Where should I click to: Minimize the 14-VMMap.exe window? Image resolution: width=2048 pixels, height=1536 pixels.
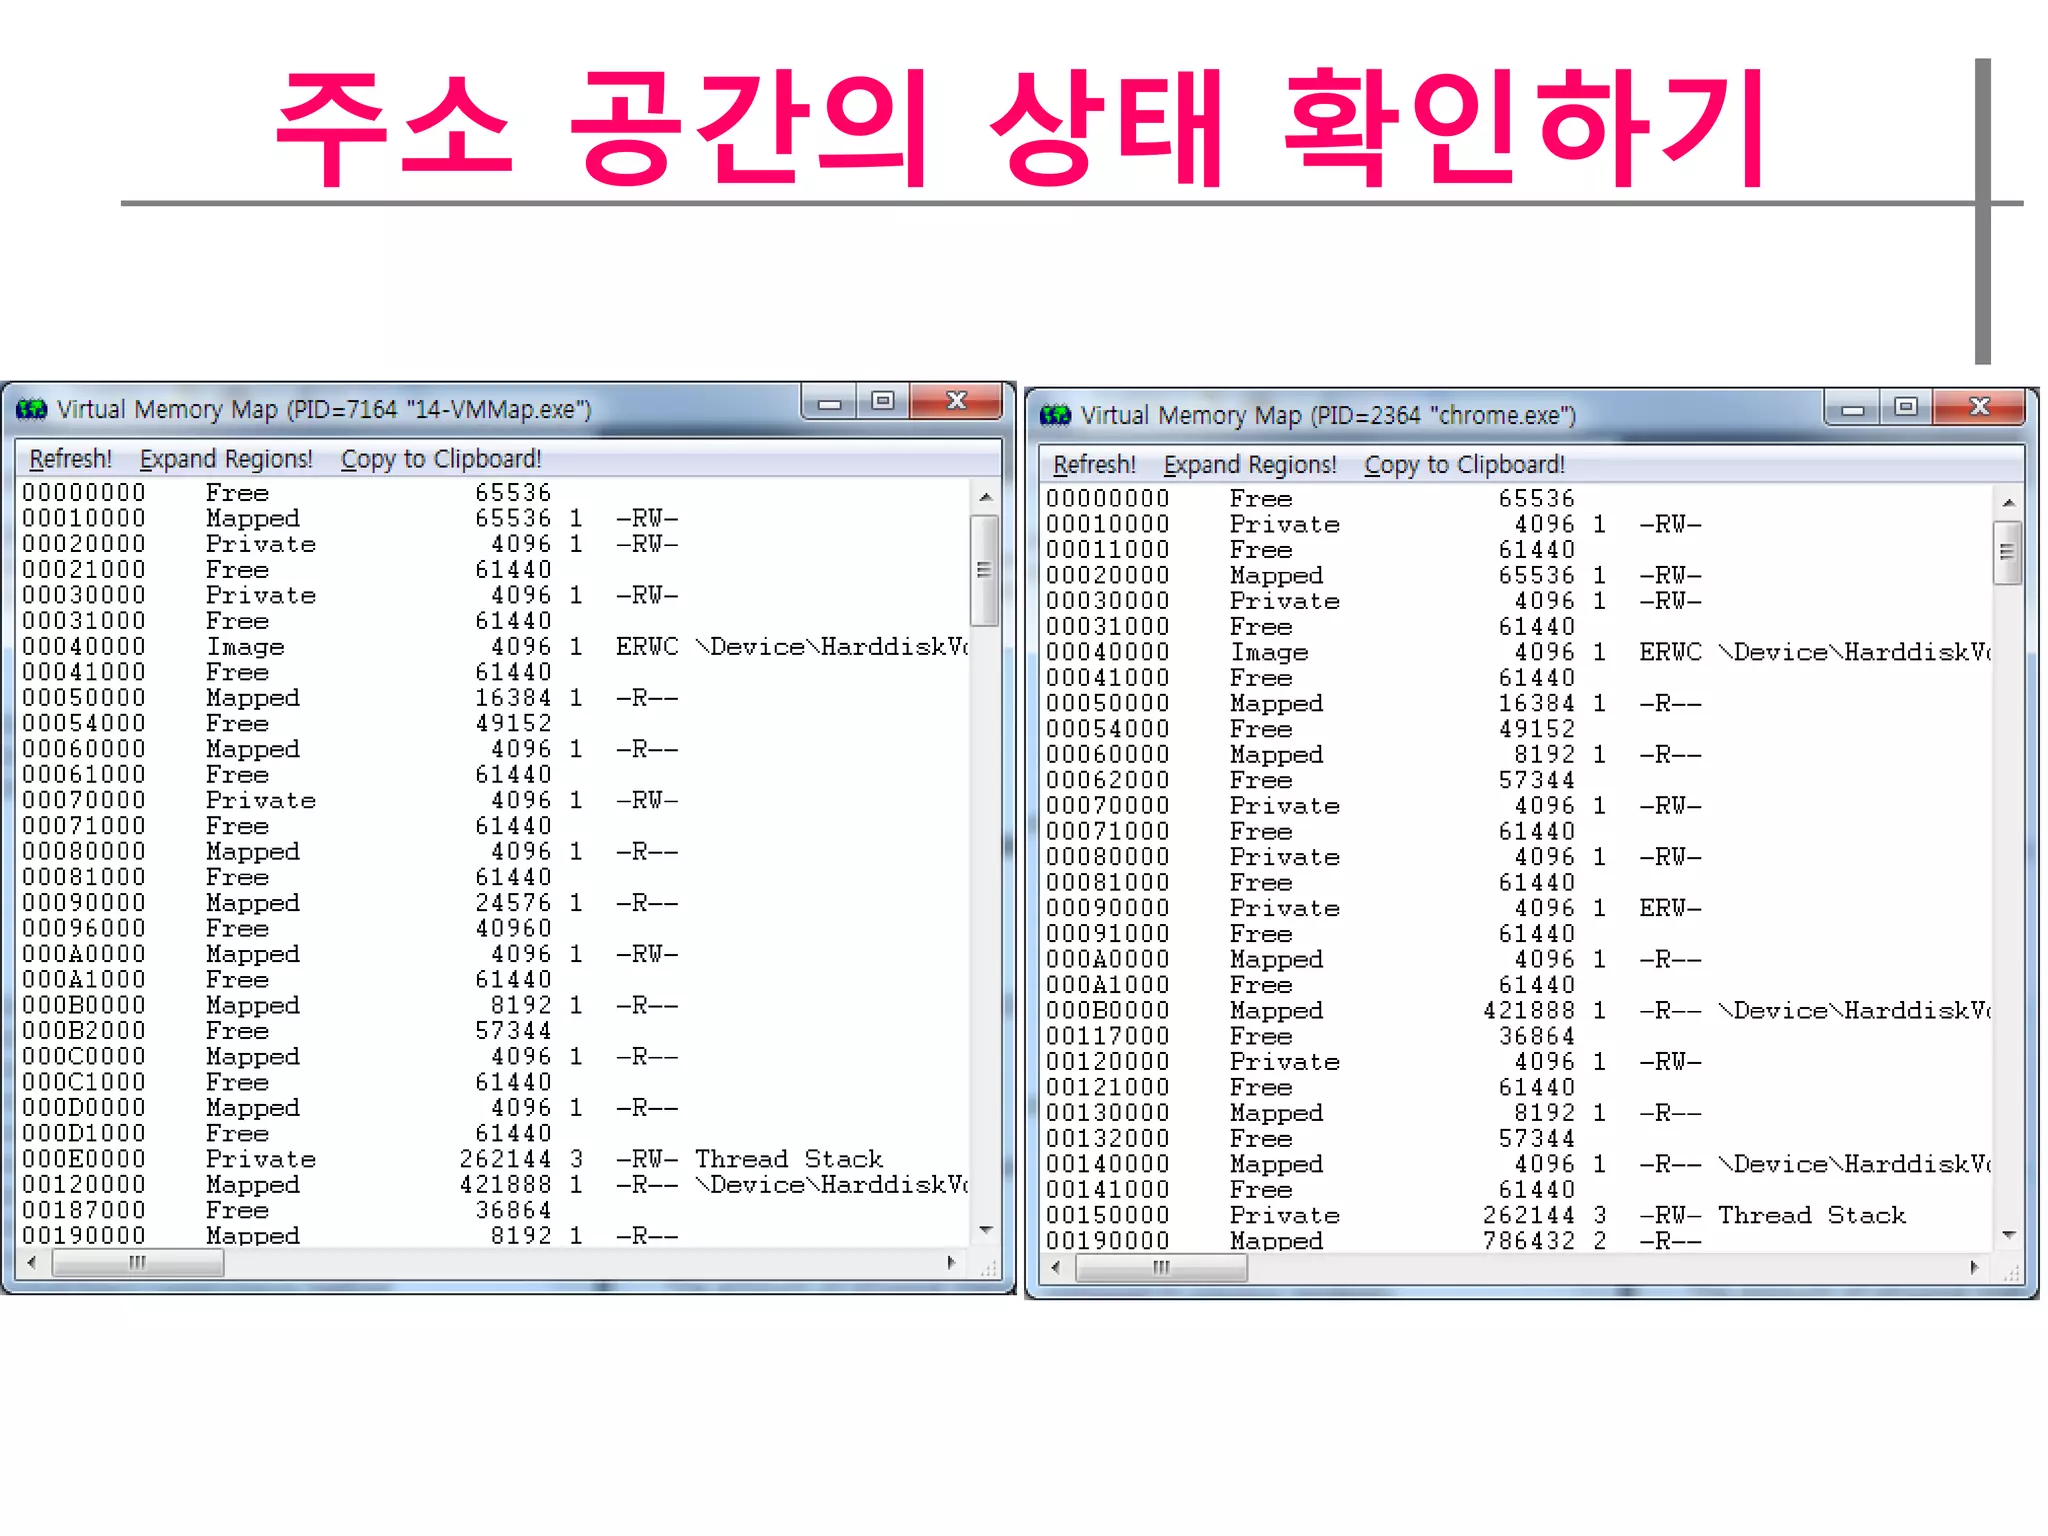click(x=829, y=402)
